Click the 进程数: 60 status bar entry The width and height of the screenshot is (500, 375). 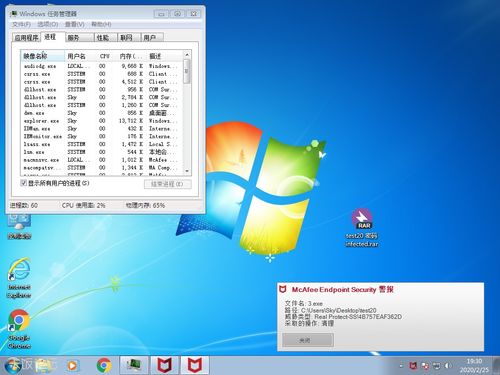[24, 205]
